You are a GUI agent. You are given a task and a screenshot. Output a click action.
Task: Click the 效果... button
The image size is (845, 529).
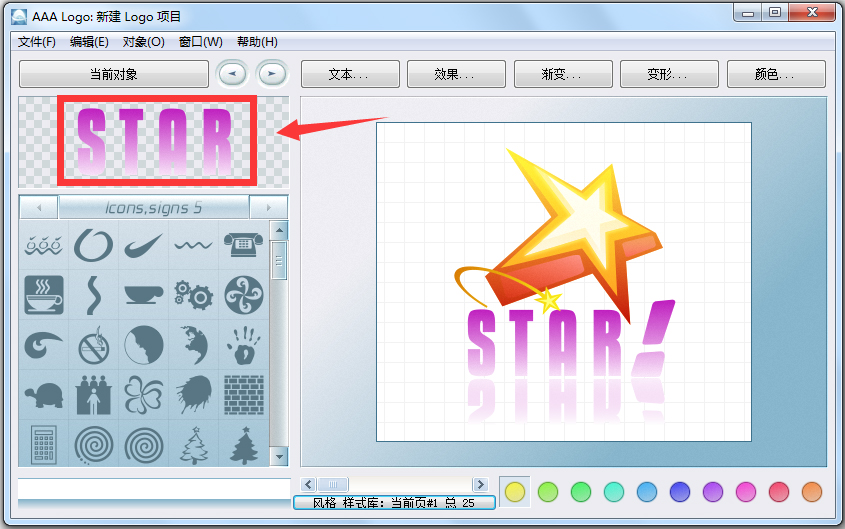[x=455, y=74]
